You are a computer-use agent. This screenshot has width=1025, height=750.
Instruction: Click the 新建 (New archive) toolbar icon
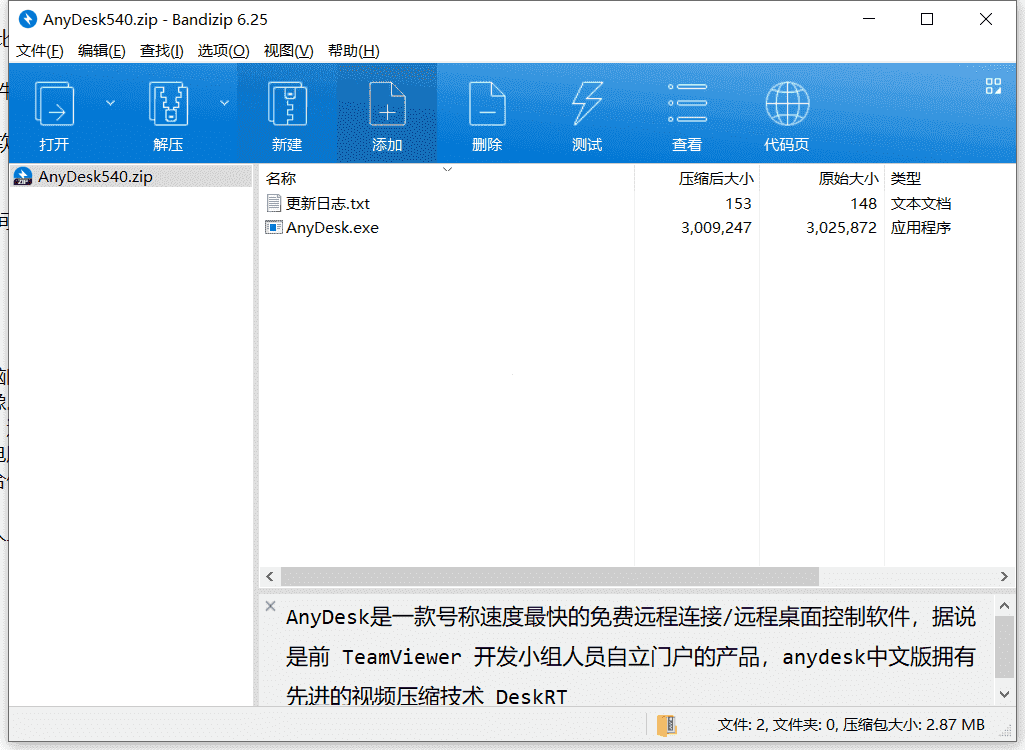click(288, 103)
